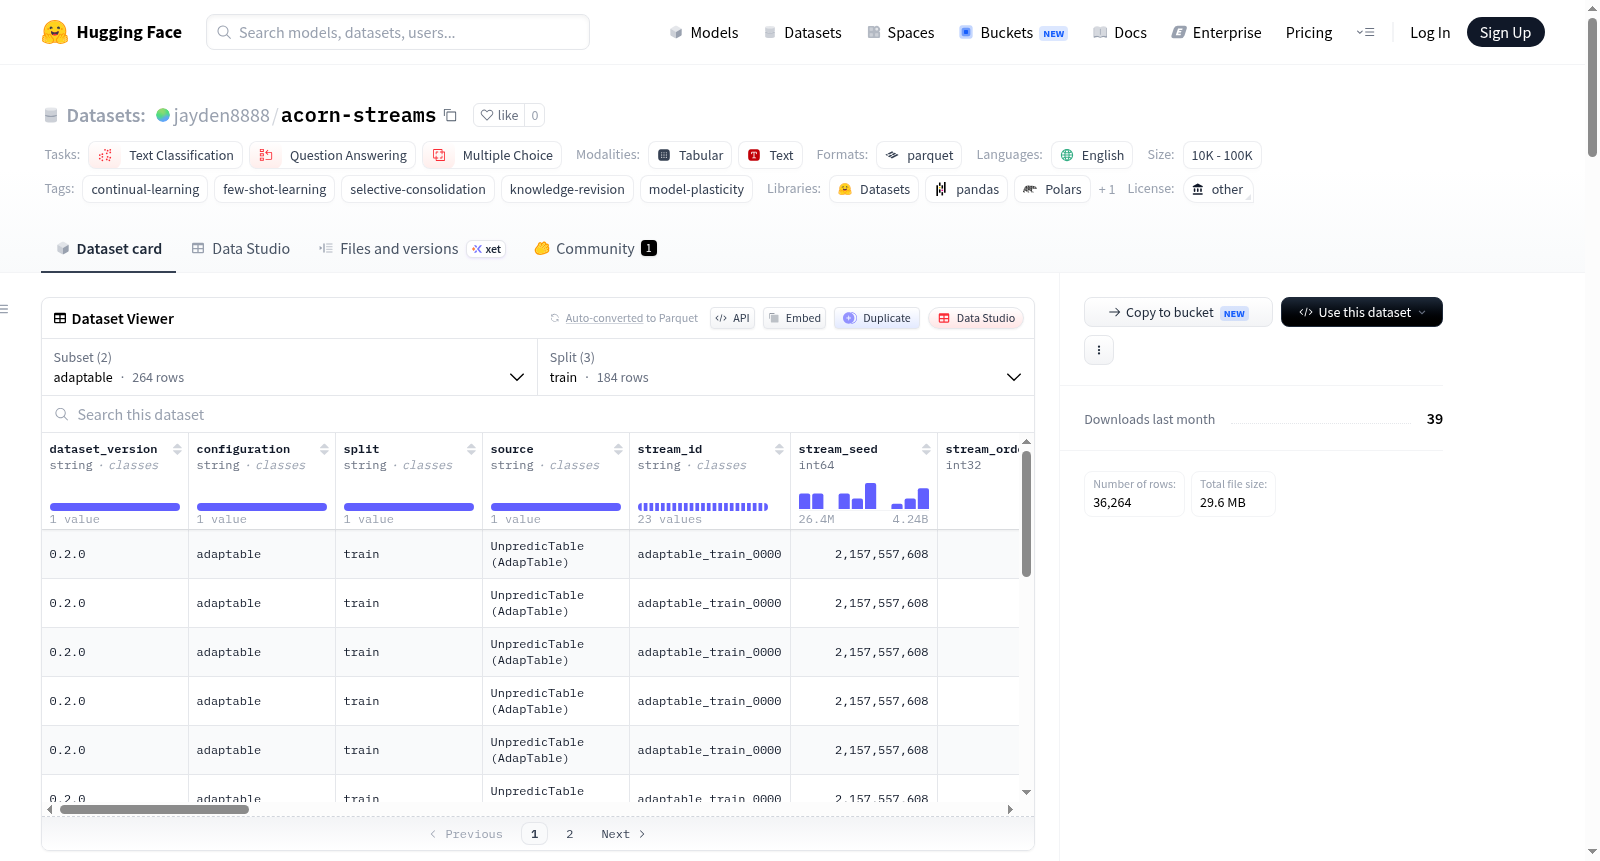Click the table vertical scrollbar
Viewport: 1600px width, 861px height.
click(x=1026, y=514)
